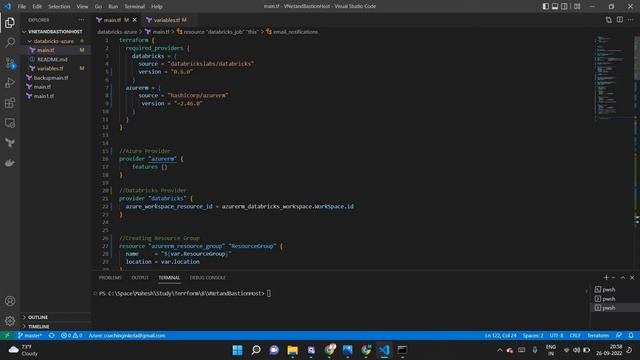Open editor more actions menu
640x360 pixels.
click(x=631, y=20)
